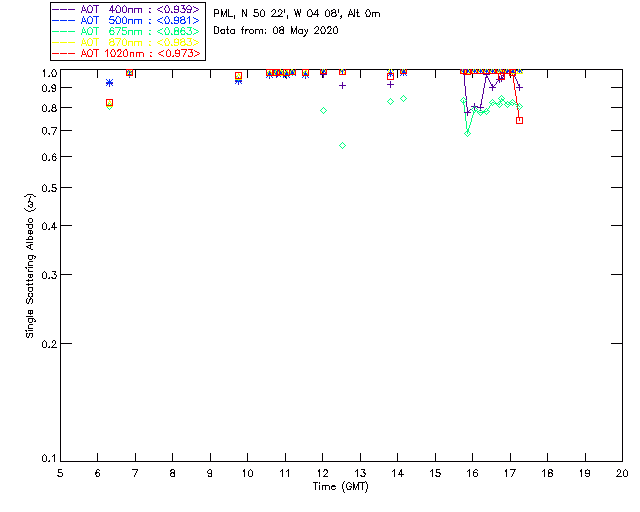Click the AOT 500nm legend entry
Screen dimensions: 640x512
[x=126, y=20]
